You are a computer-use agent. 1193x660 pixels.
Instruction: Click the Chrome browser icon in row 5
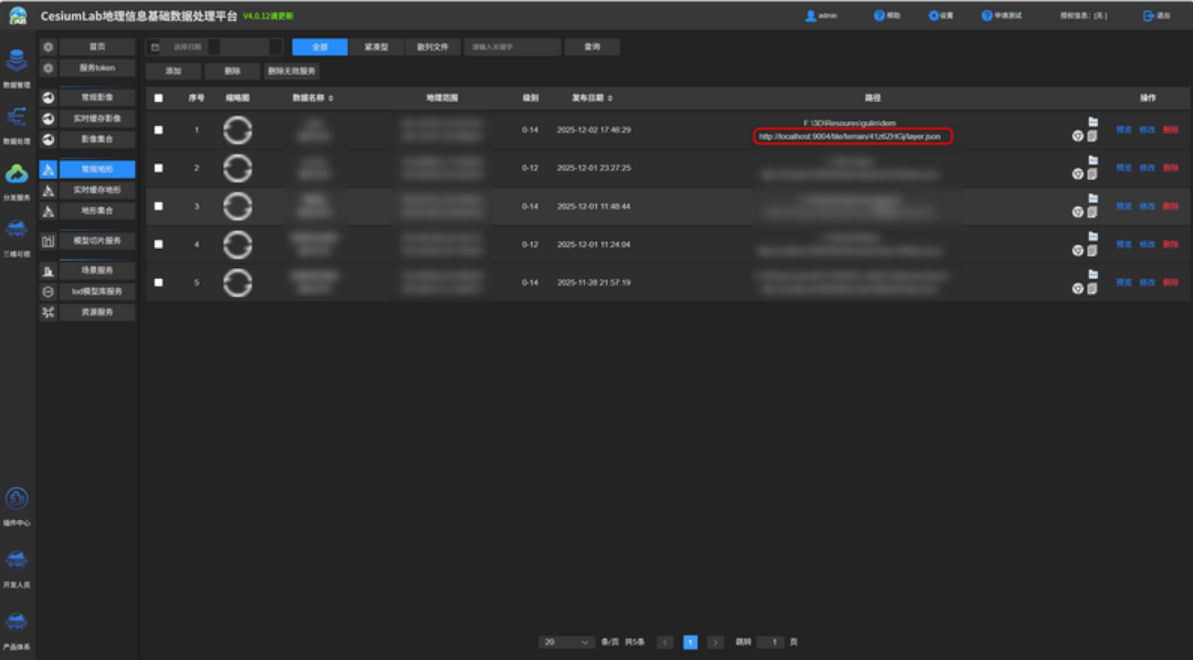pos(1077,289)
